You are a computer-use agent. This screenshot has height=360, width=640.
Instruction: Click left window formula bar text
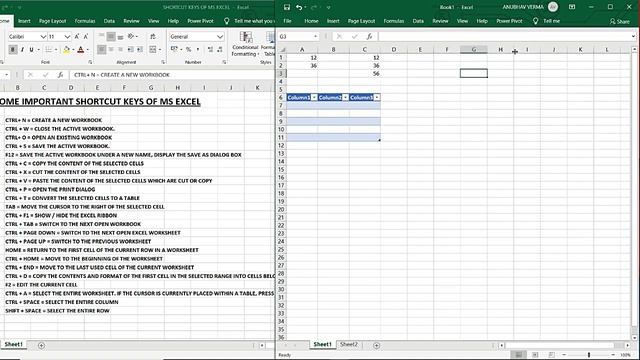(122, 75)
